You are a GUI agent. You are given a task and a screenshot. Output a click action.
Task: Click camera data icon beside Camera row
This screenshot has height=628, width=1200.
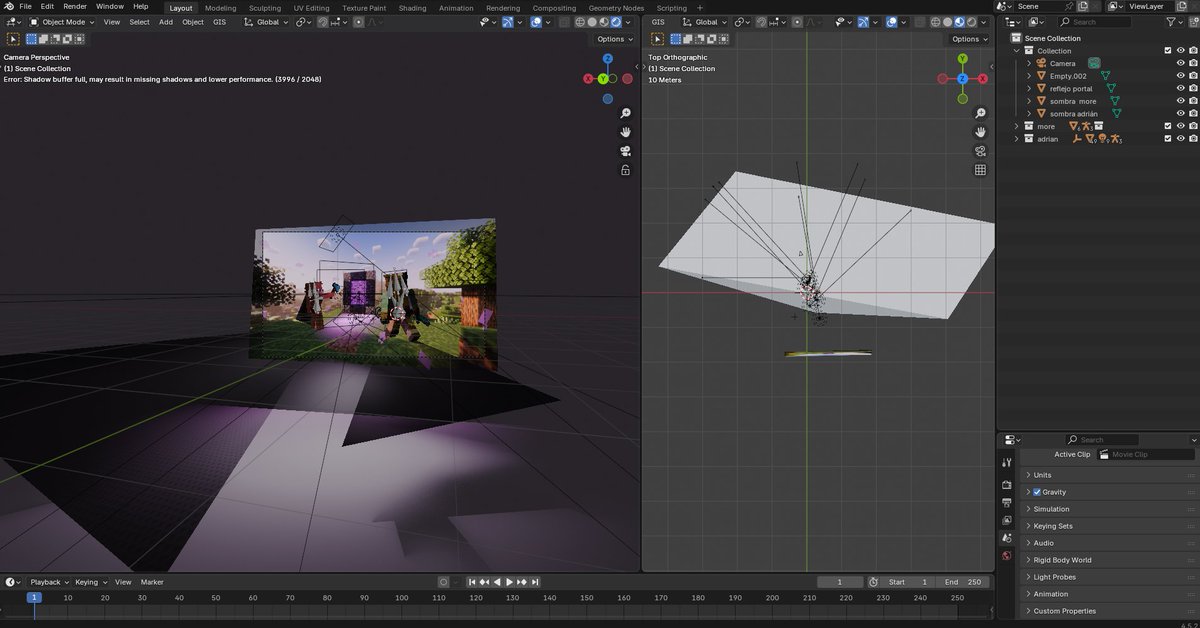(x=1094, y=63)
